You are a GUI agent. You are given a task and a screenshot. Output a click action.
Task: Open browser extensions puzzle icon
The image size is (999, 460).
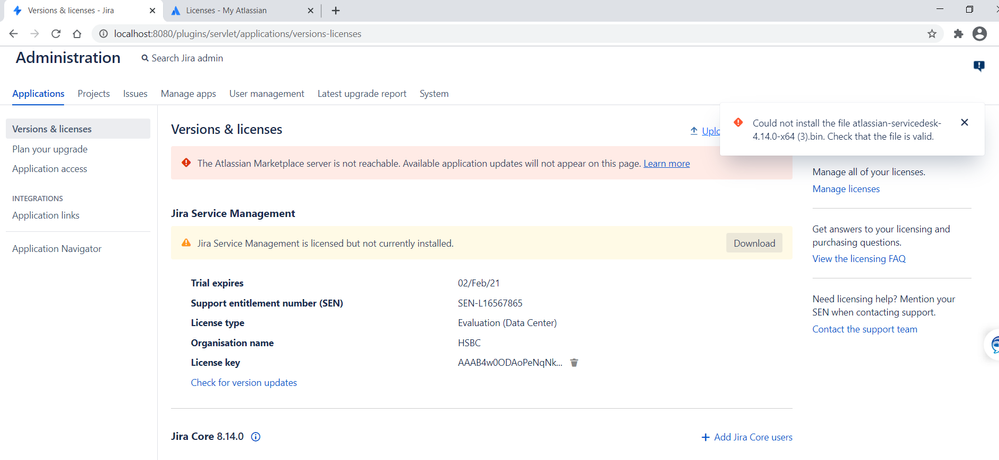coord(958,34)
